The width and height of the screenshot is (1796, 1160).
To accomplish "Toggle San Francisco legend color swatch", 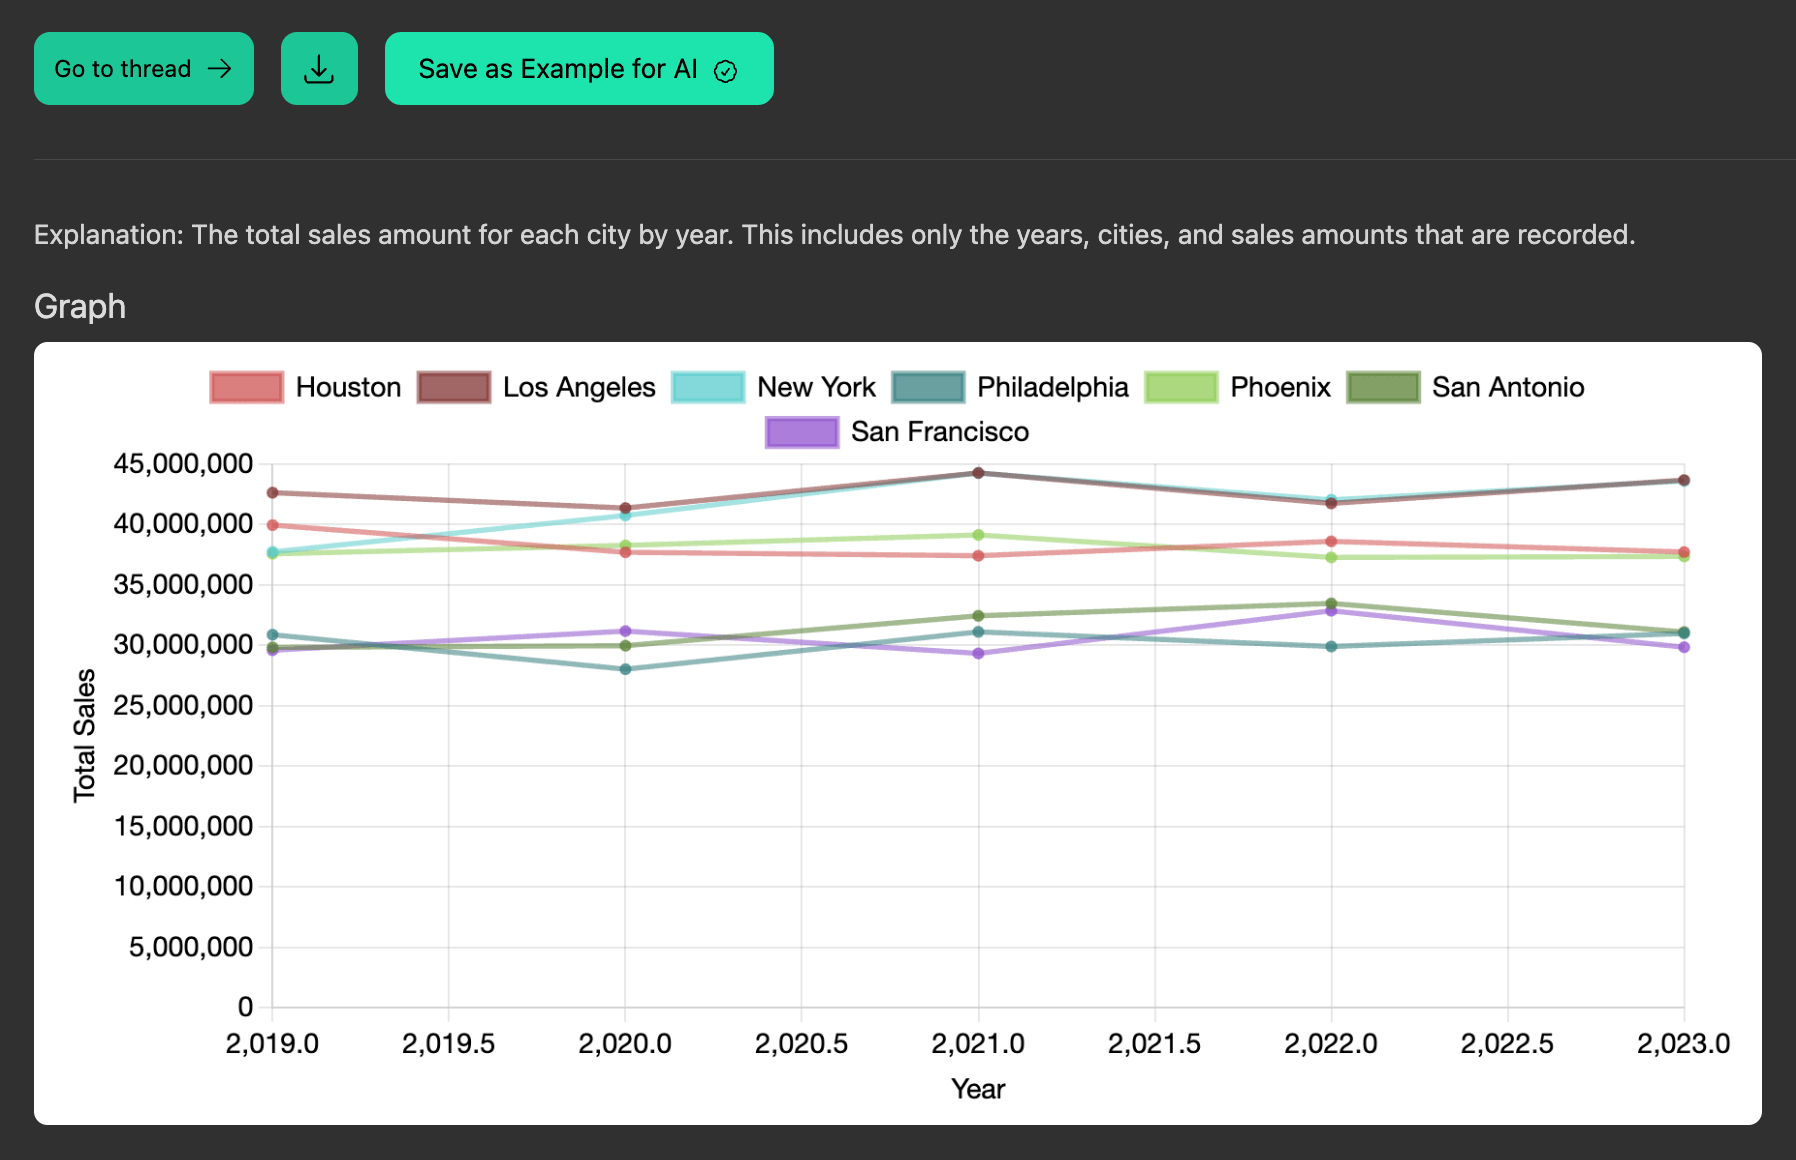I will click(x=802, y=432).
